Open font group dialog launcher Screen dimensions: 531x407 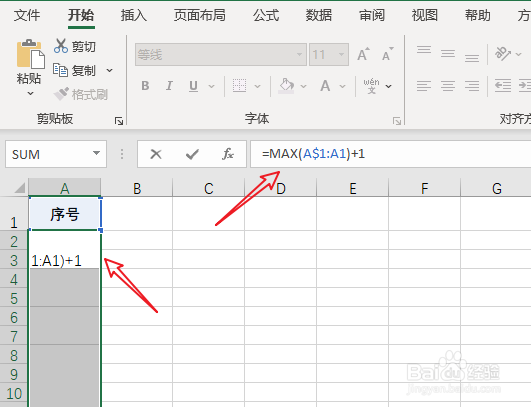[397, 121]
